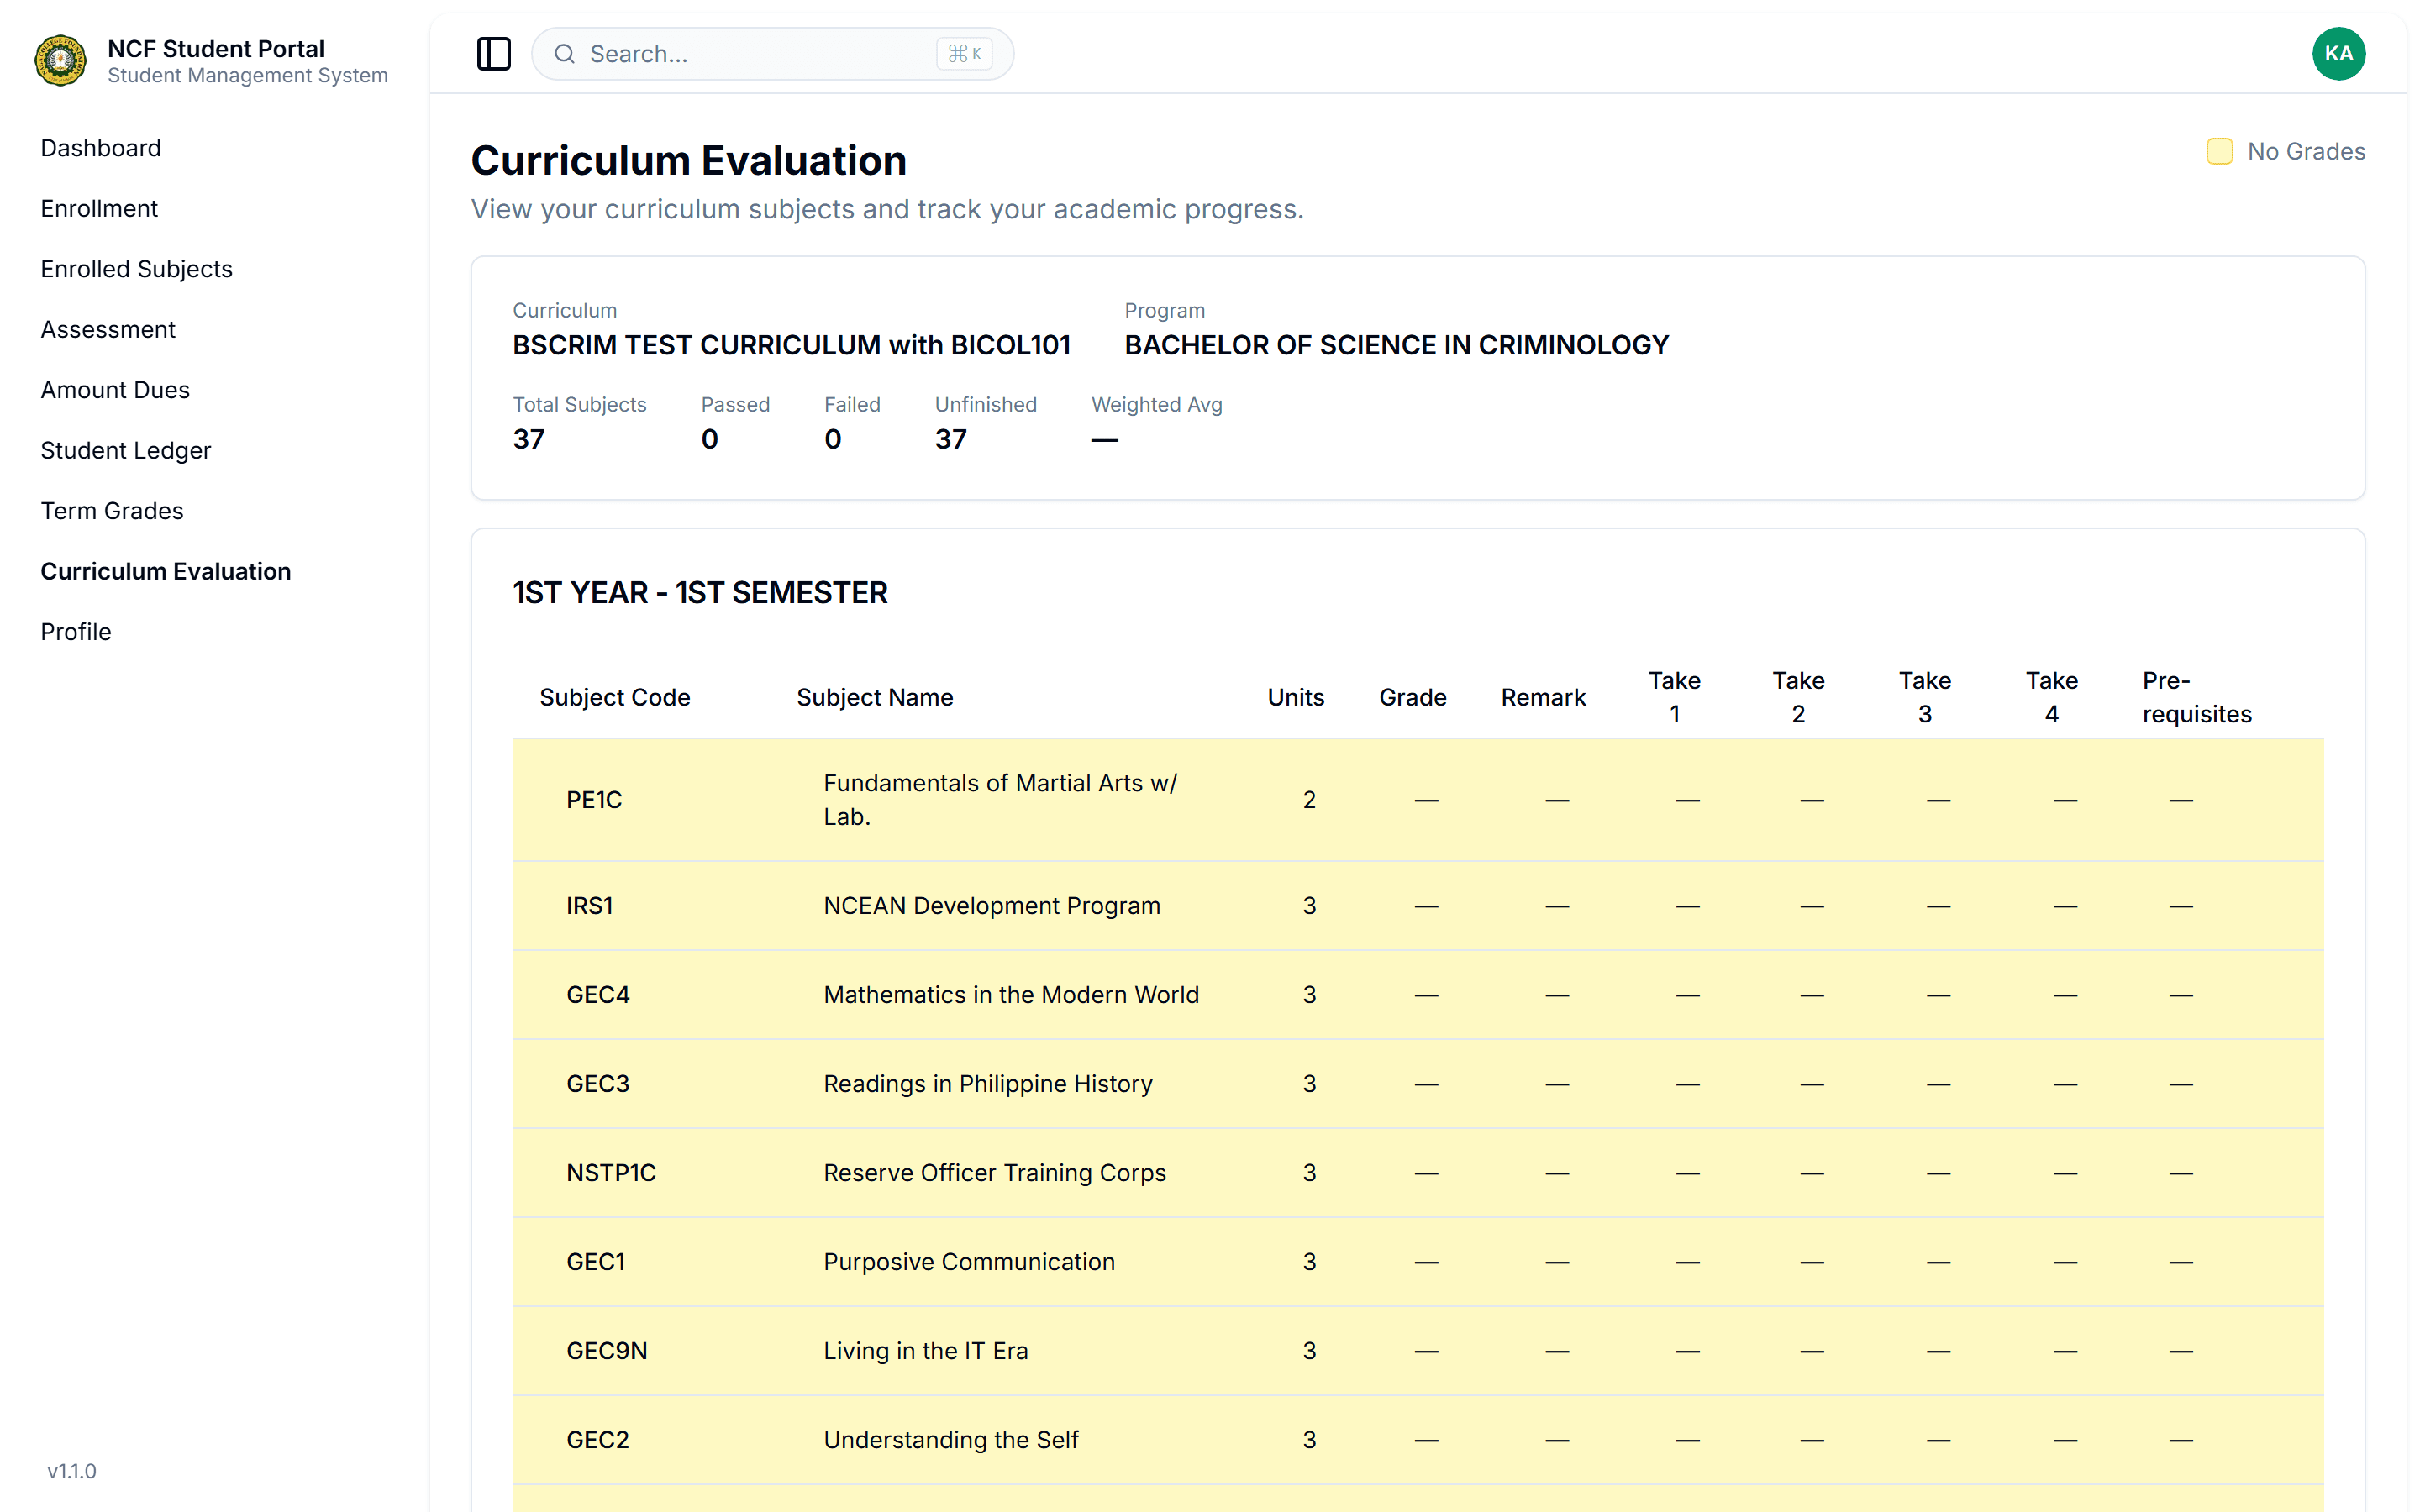Click the Take 1 column header
Viewport: 2420px width, 1512px height.
[x=1675, y=697]
